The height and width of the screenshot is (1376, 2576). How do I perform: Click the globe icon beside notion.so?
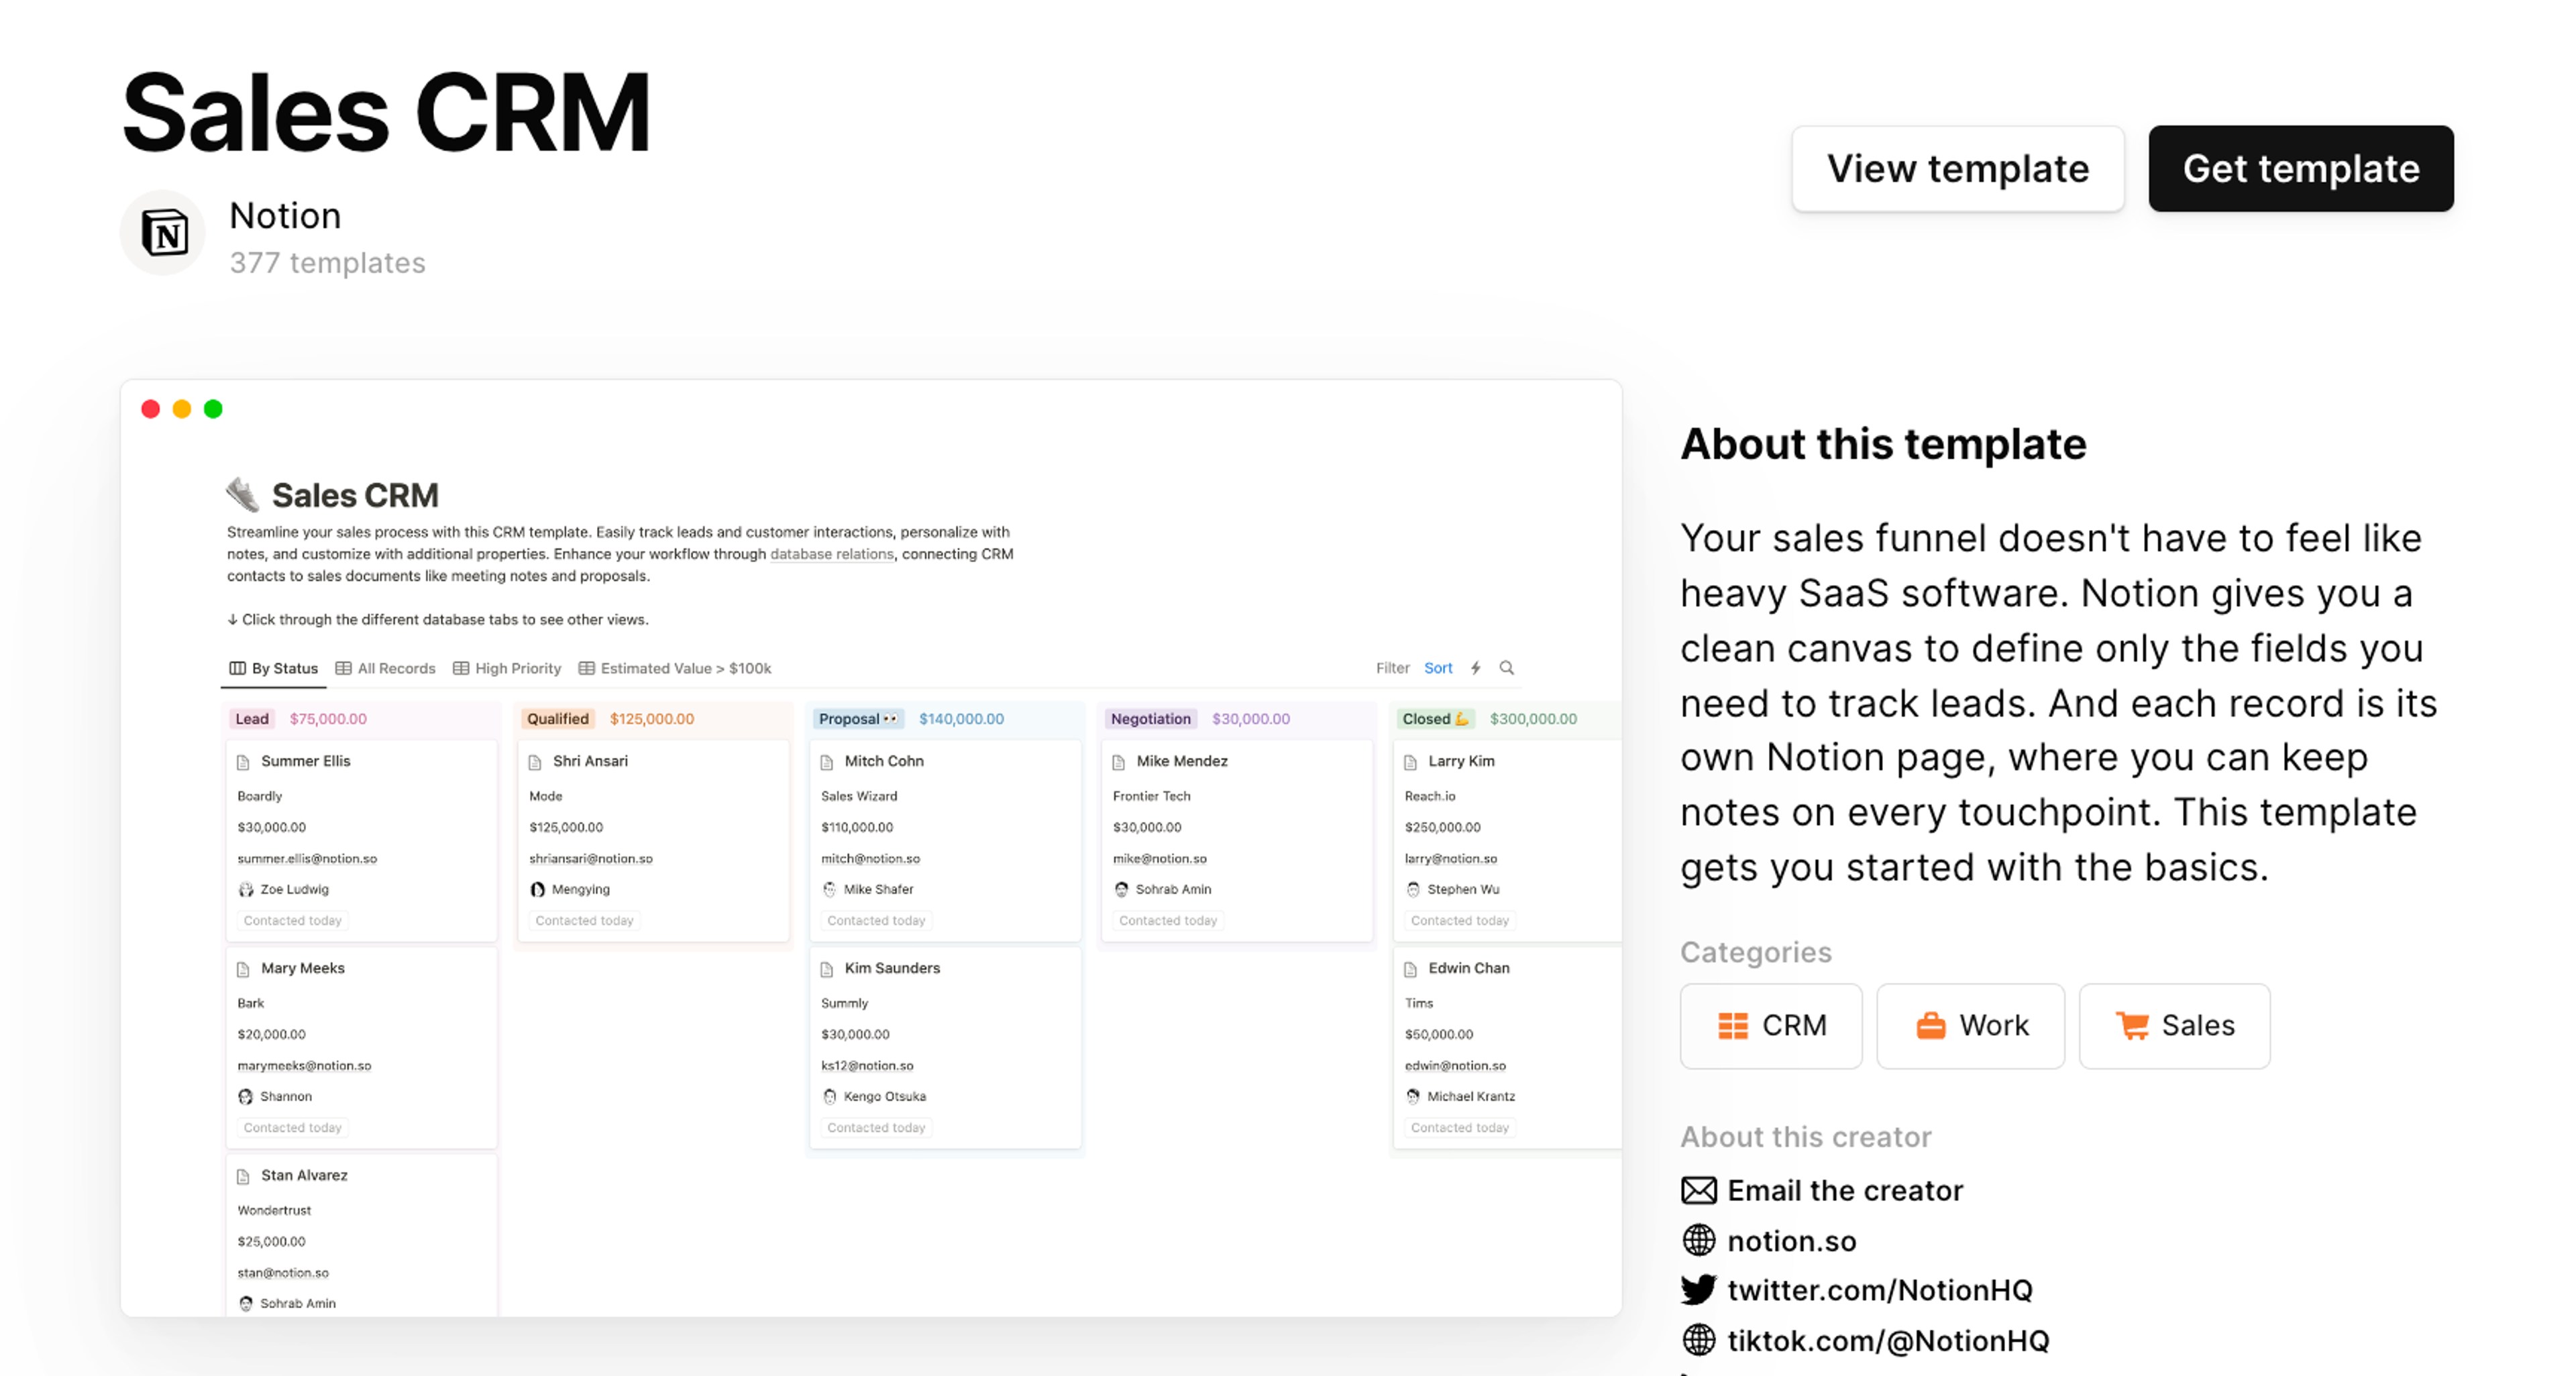pyautogui.click(x=1698, y=1240)
